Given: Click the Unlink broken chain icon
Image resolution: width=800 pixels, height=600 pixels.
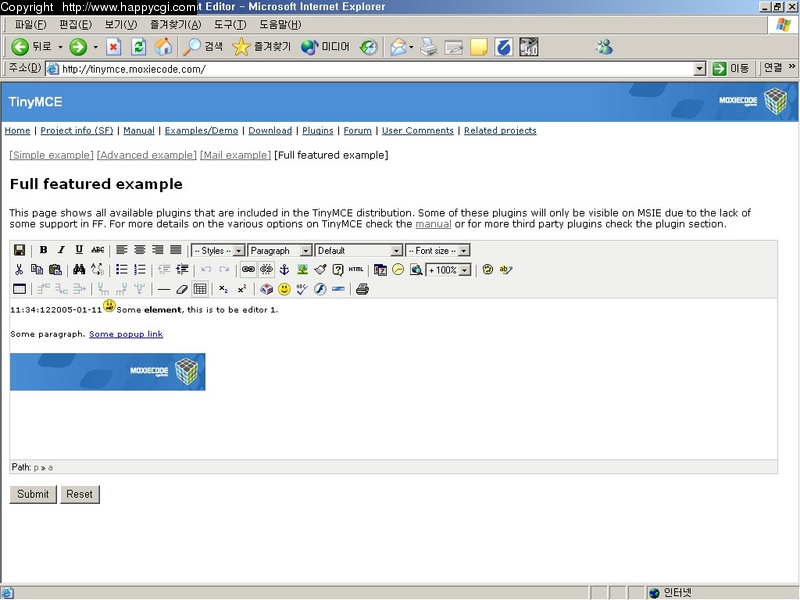Looking at the screenshot, I should 266,269.
